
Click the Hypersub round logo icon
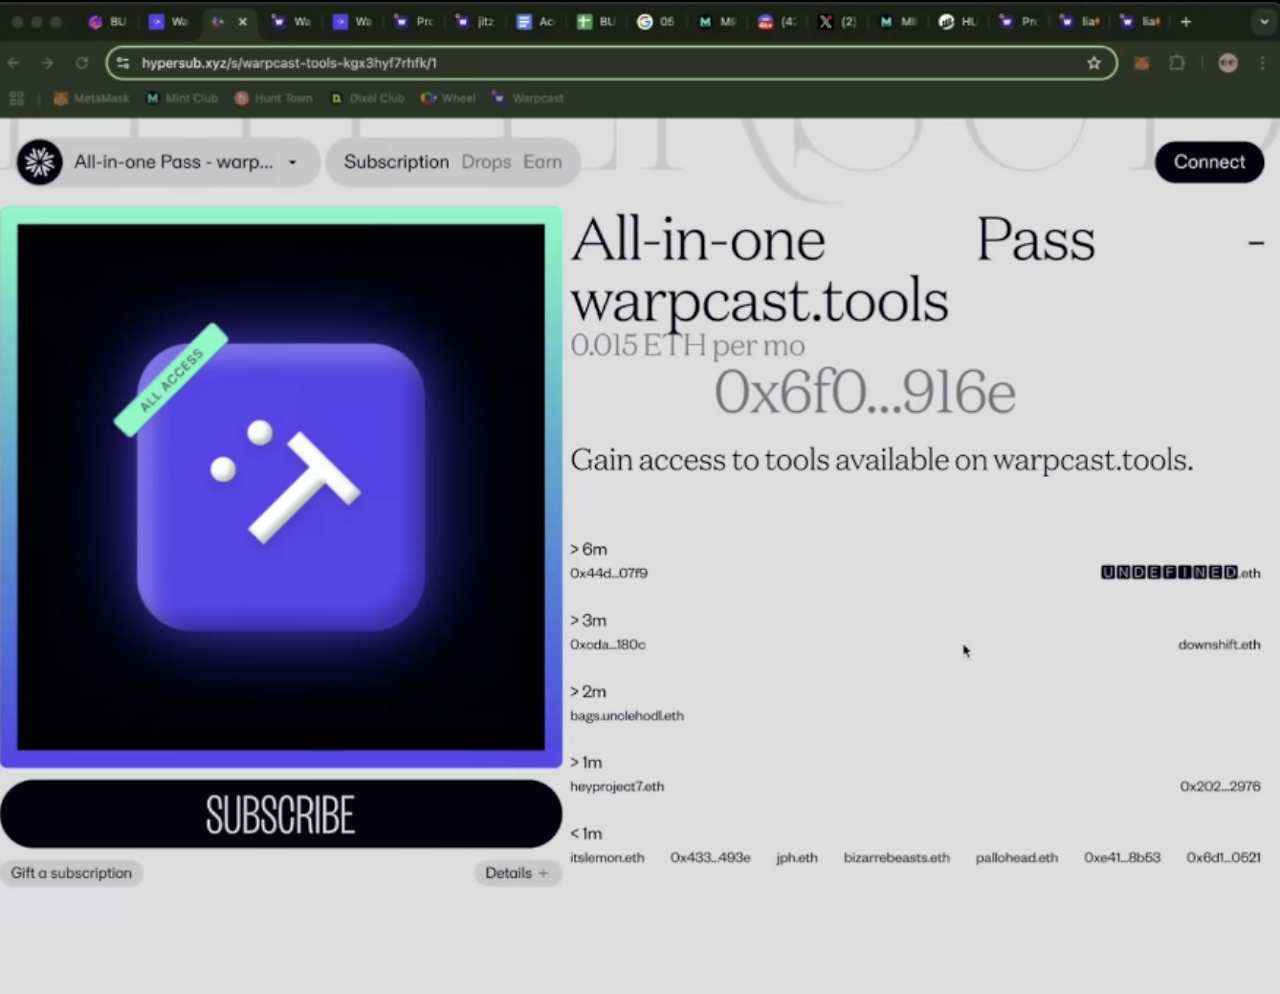[40, 162]
